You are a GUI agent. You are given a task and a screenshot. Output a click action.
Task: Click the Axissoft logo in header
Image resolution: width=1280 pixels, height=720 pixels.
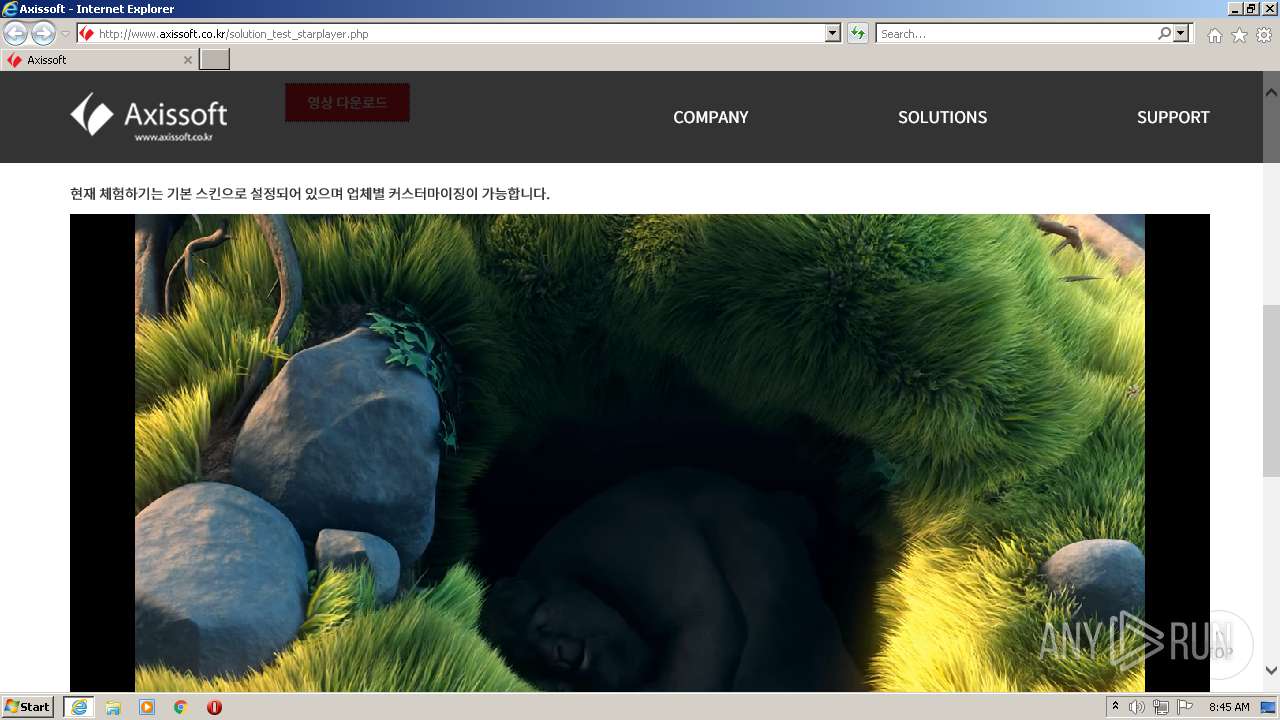pyautogui.click(x=149, y=116)
